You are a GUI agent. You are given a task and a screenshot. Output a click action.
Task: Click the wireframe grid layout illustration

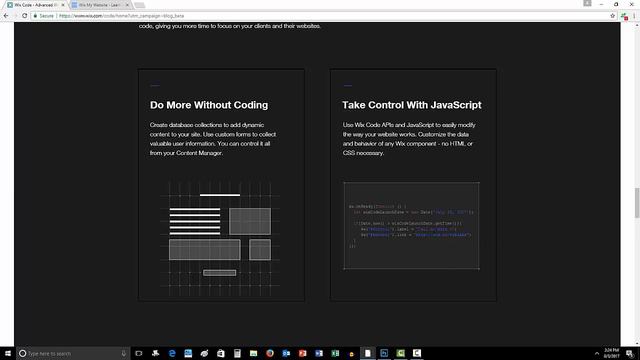[220, 238]
